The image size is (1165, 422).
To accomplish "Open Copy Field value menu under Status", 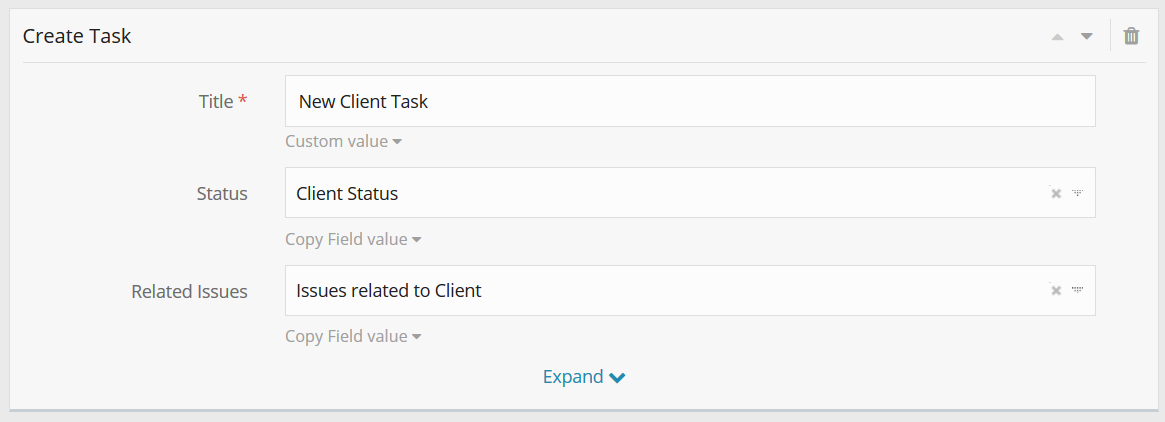I will (353, 239).
